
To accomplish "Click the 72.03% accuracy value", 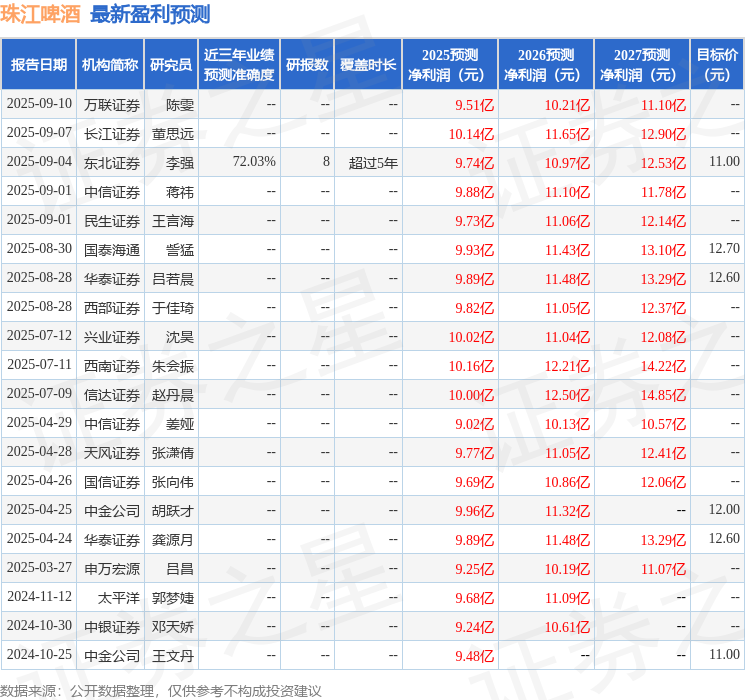I will (x=254, y=162).
